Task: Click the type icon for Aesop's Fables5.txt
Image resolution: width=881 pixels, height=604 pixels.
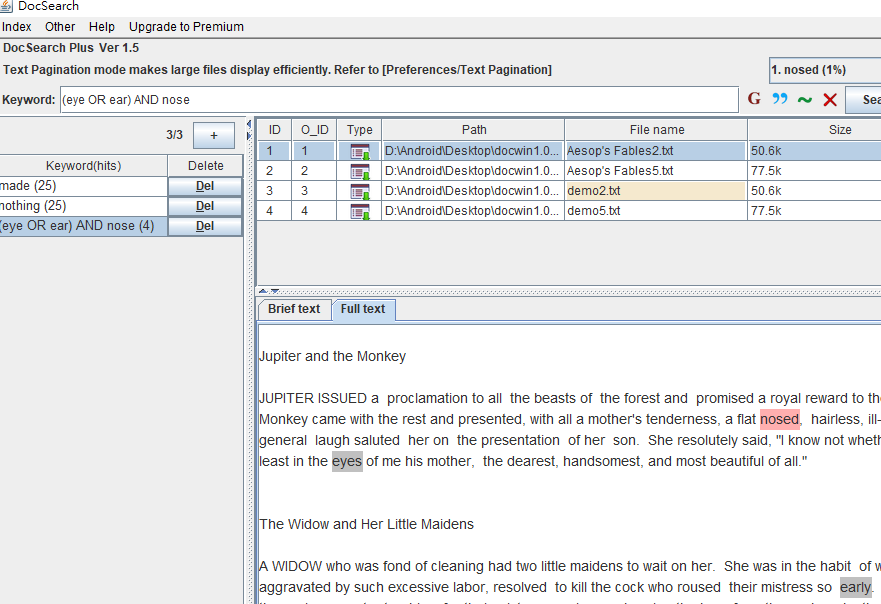Action: pyautogui.click(x=359, y=171)
